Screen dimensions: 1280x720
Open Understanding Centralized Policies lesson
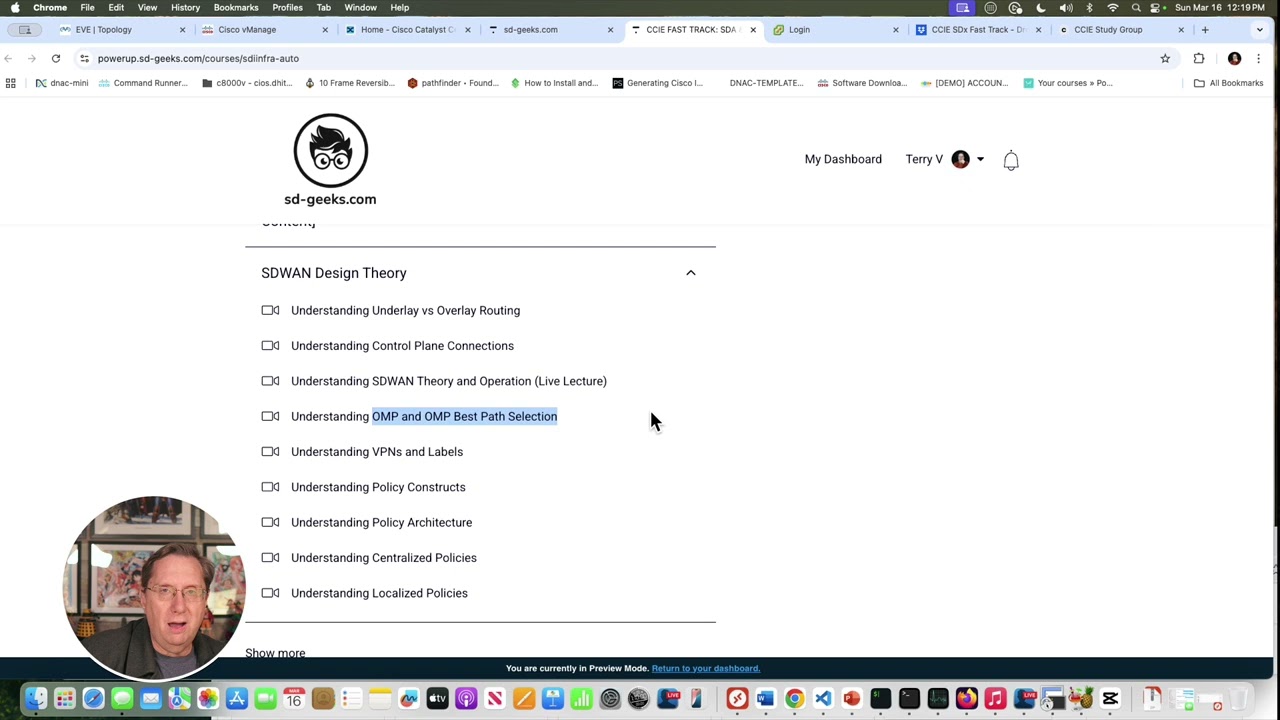(384, 558)
